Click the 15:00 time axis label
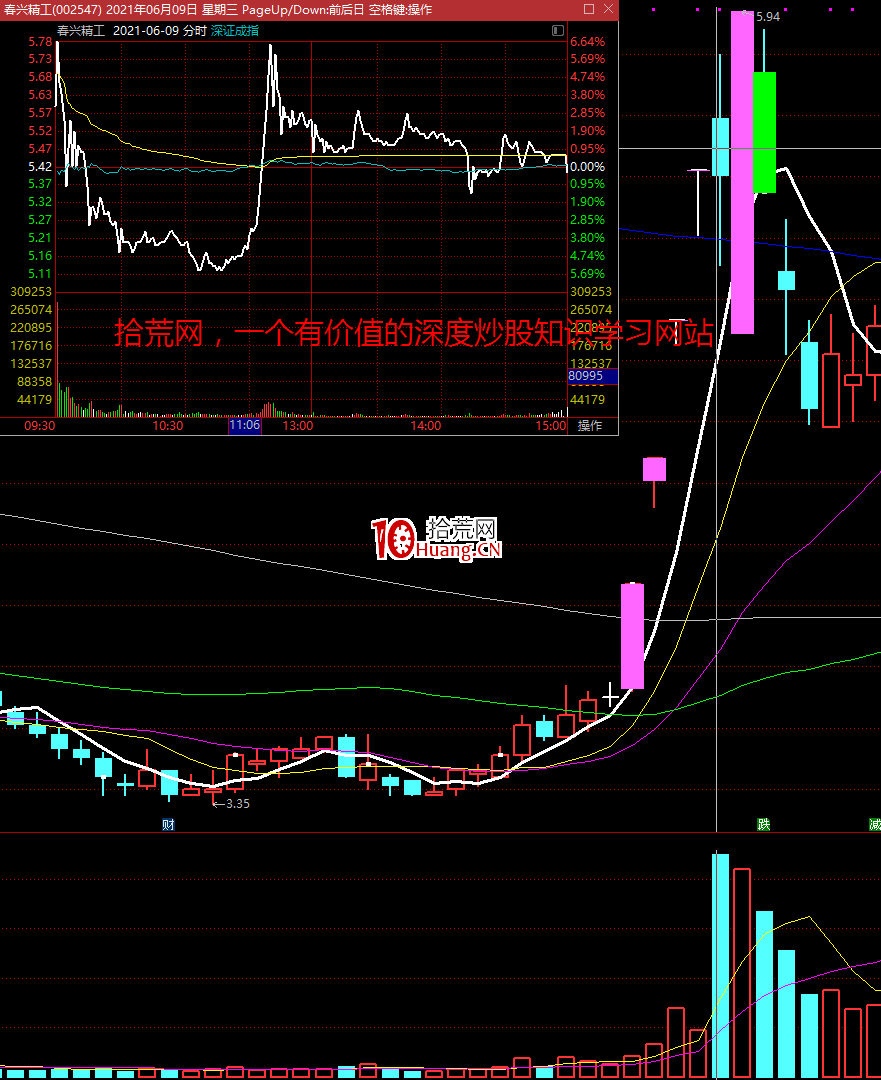881x1080 pixels. point(551,426)
